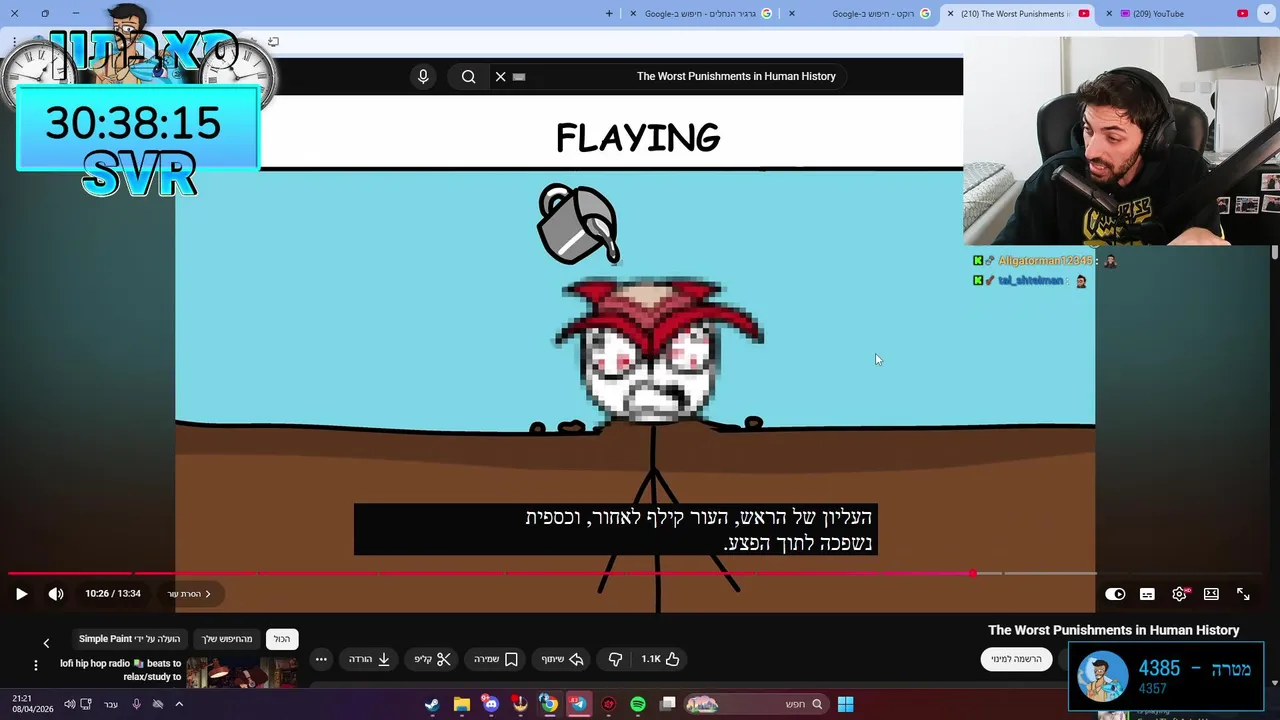The width and height of the screenshot is (1280, 720).
Task: Close the גרגיר הנחלים Google tab
Action: pos(633,14)
